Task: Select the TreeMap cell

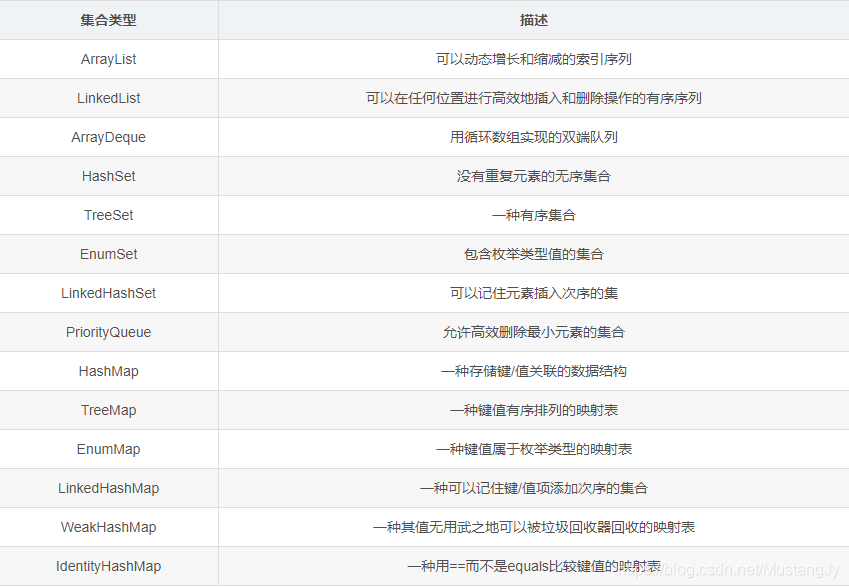Action: pos(108,410)
